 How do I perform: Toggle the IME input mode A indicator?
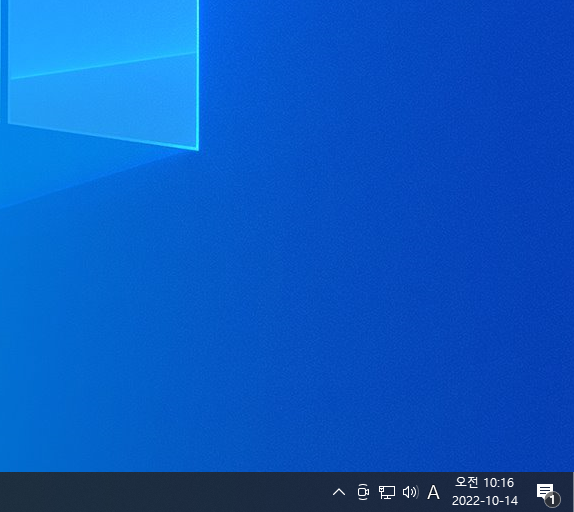pos(433,492)
